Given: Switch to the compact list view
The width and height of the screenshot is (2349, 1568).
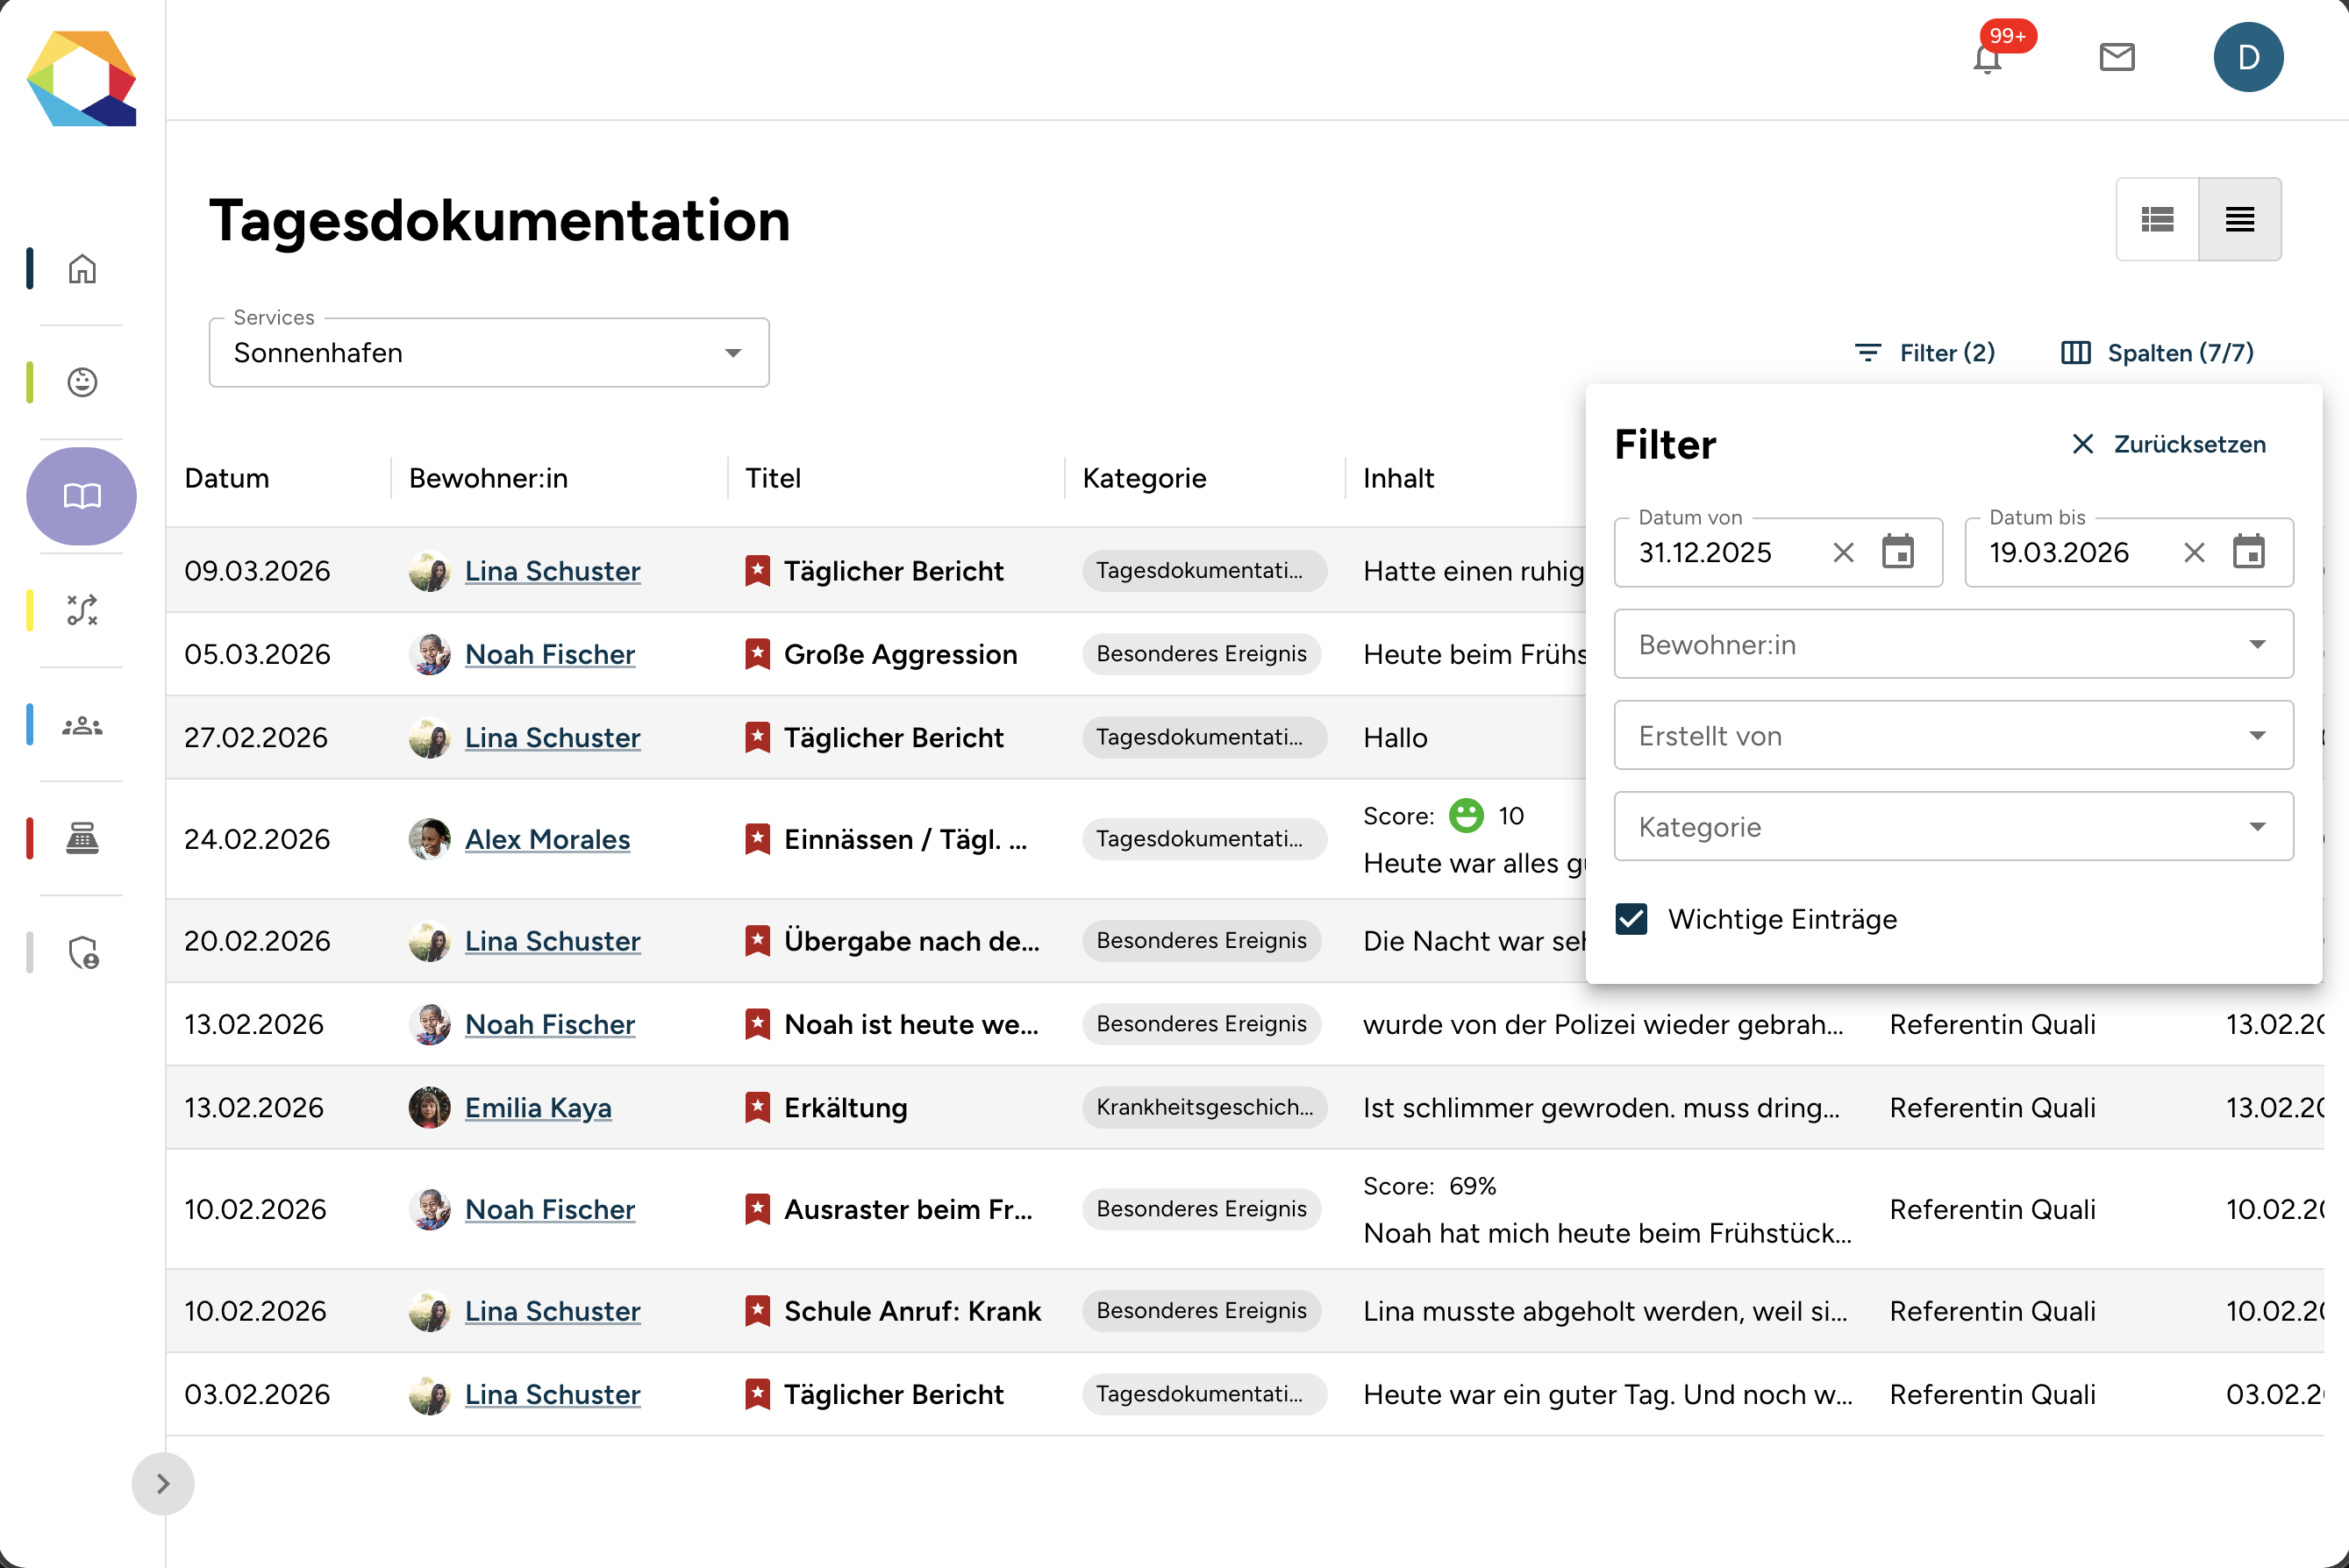Looking at the screenshot, I should [2239, 219].
